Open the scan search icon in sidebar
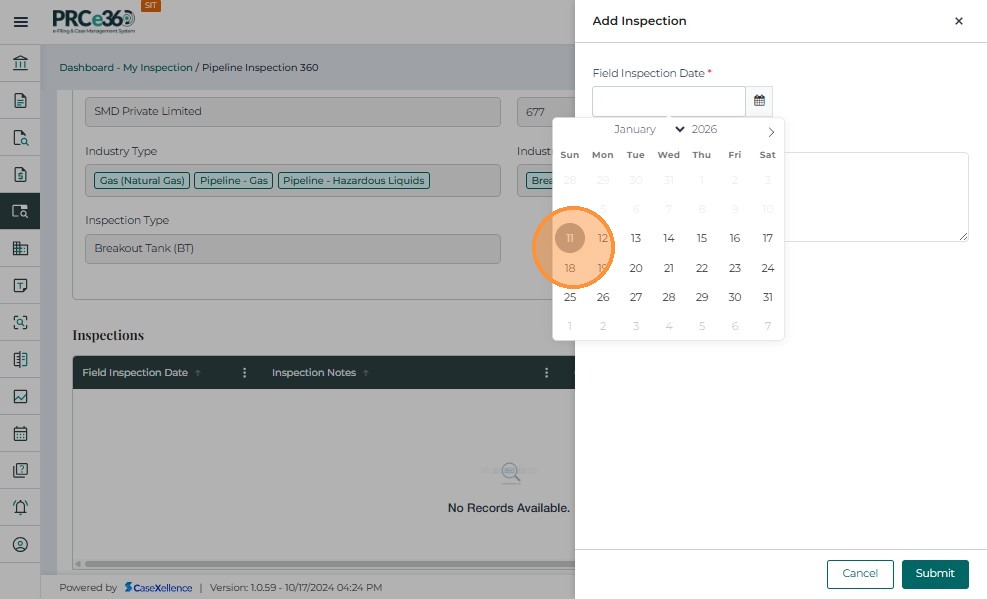The height and width of the screenshot is (599, 987). [x=20, y=322]
